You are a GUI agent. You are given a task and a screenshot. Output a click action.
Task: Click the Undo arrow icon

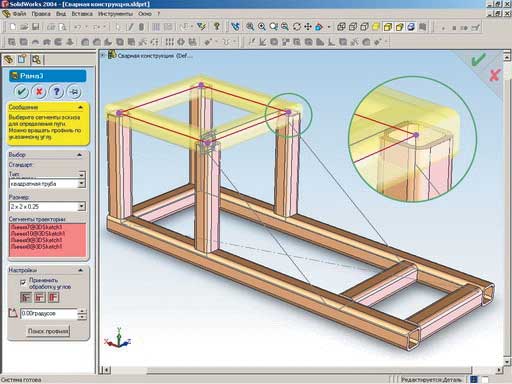(77, 27)
